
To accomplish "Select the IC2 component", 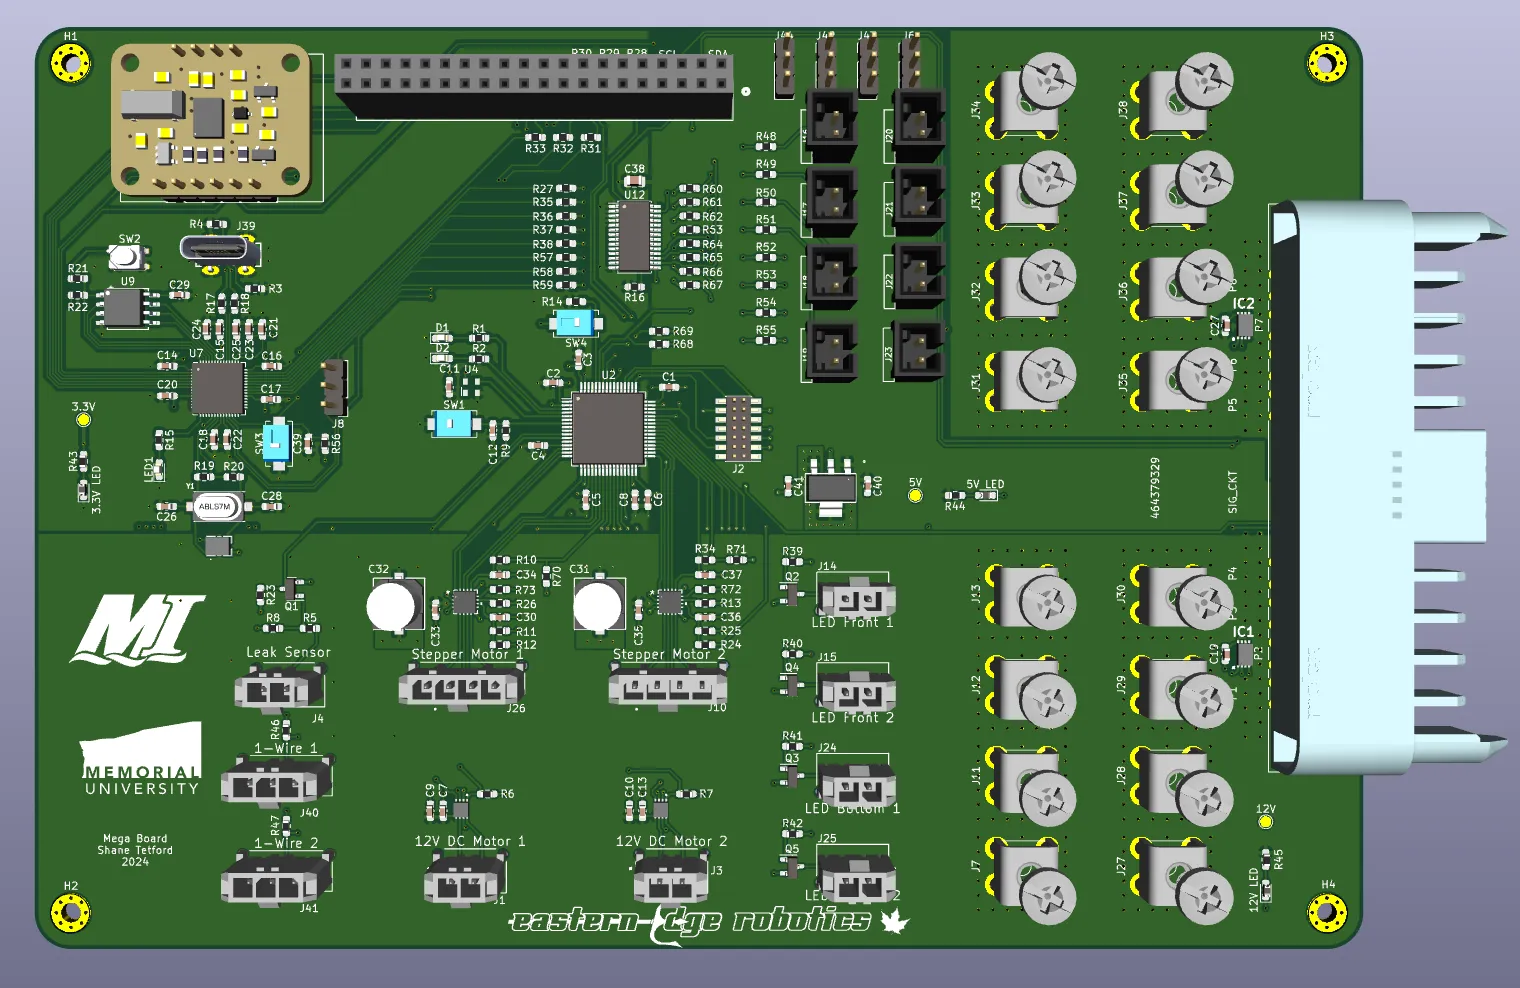I will coord(1245,325).
